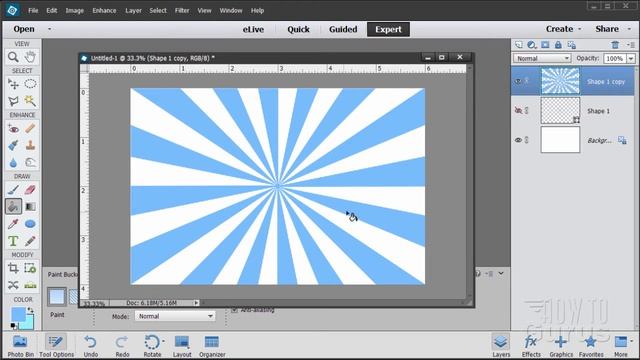The width and height of the screenshot is (640, 360).
Task: Click the Redo button
Action: point(122,346)
